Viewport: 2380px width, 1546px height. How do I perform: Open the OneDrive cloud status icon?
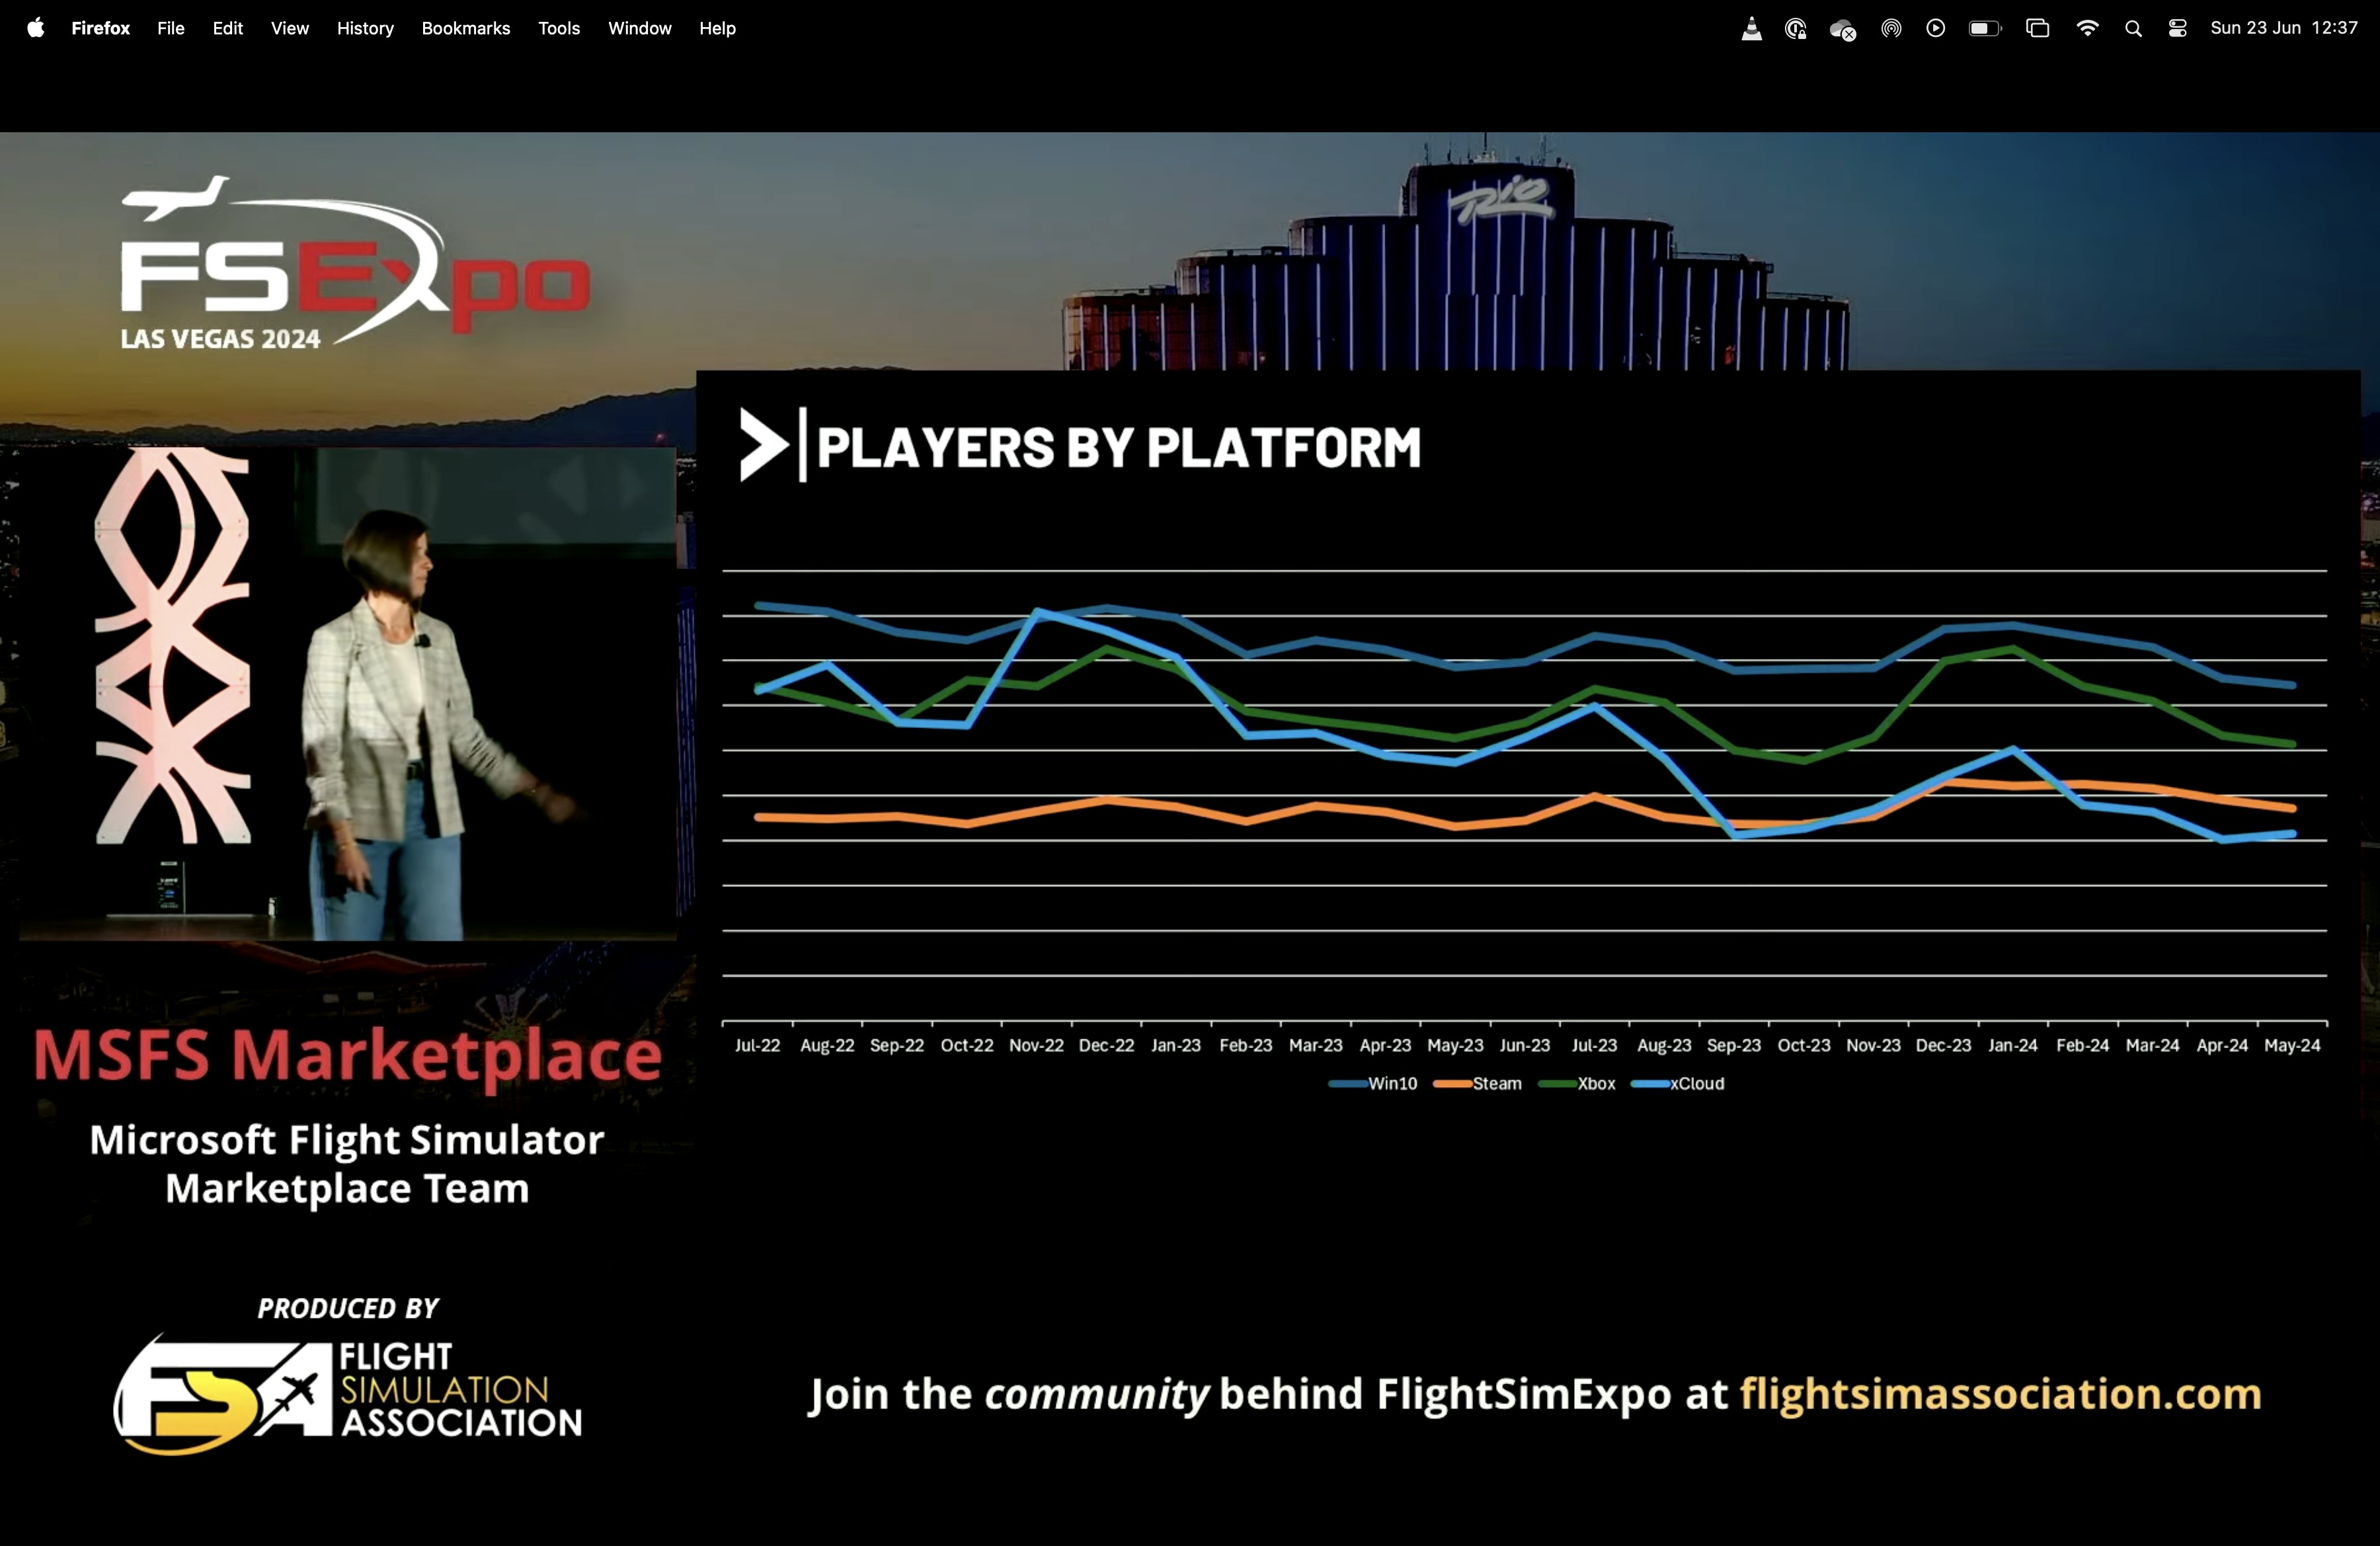point(1842,28)
